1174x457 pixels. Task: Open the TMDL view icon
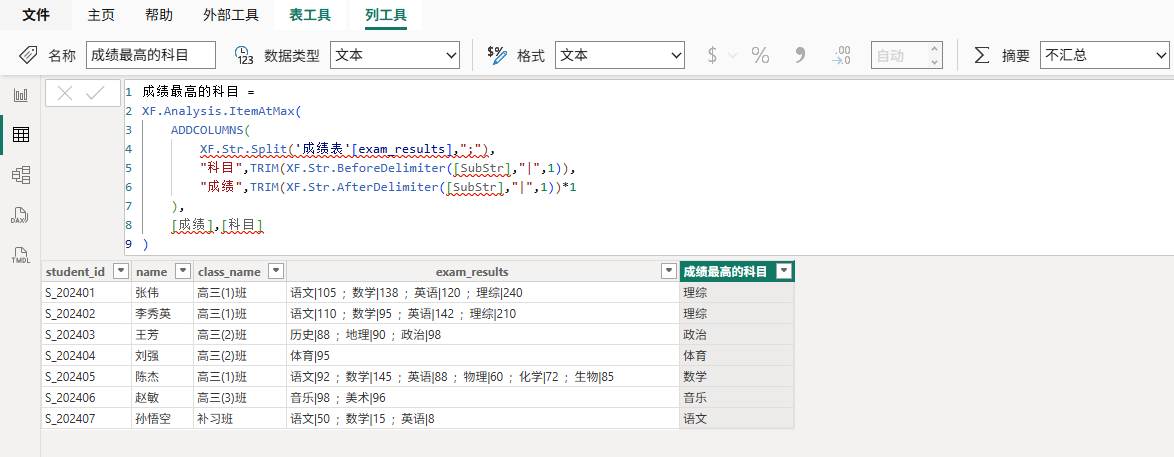20,255
